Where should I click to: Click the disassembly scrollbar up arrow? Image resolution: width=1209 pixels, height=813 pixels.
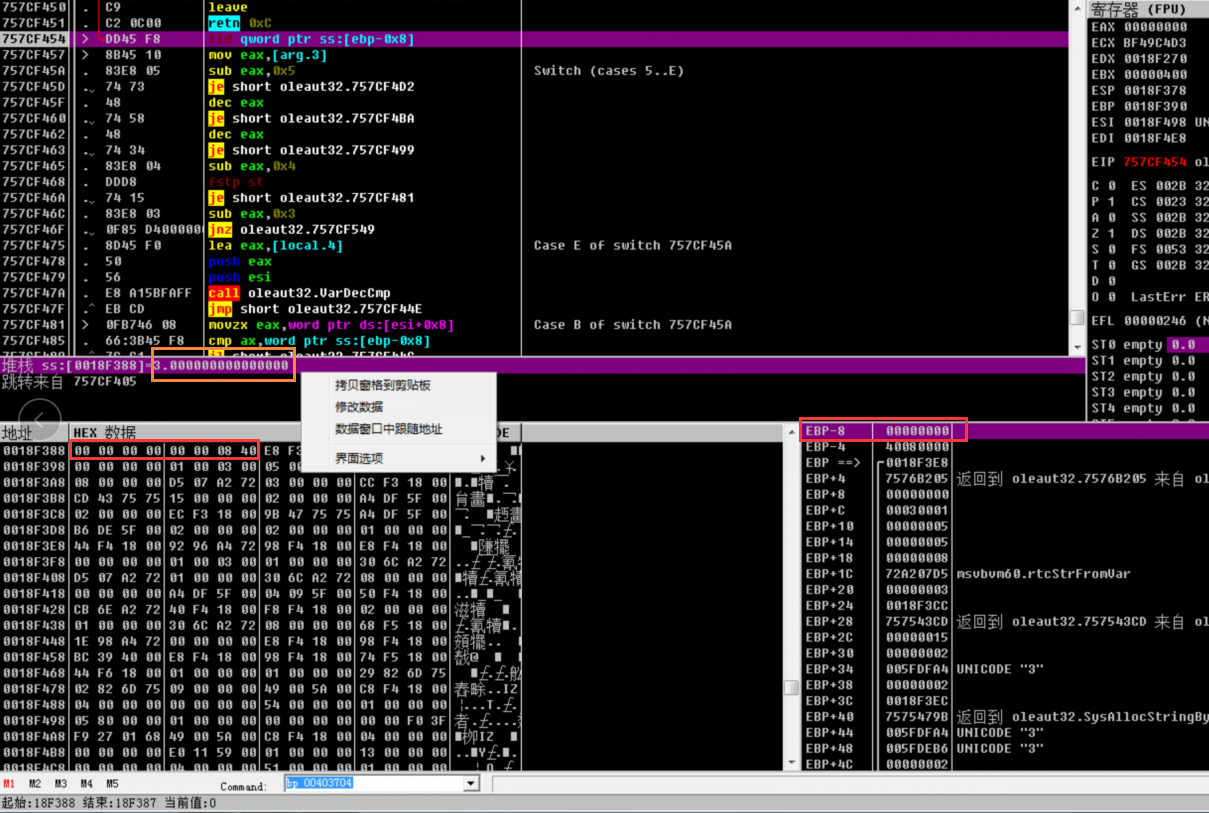pyautogui.click(x=1077, y=8)
